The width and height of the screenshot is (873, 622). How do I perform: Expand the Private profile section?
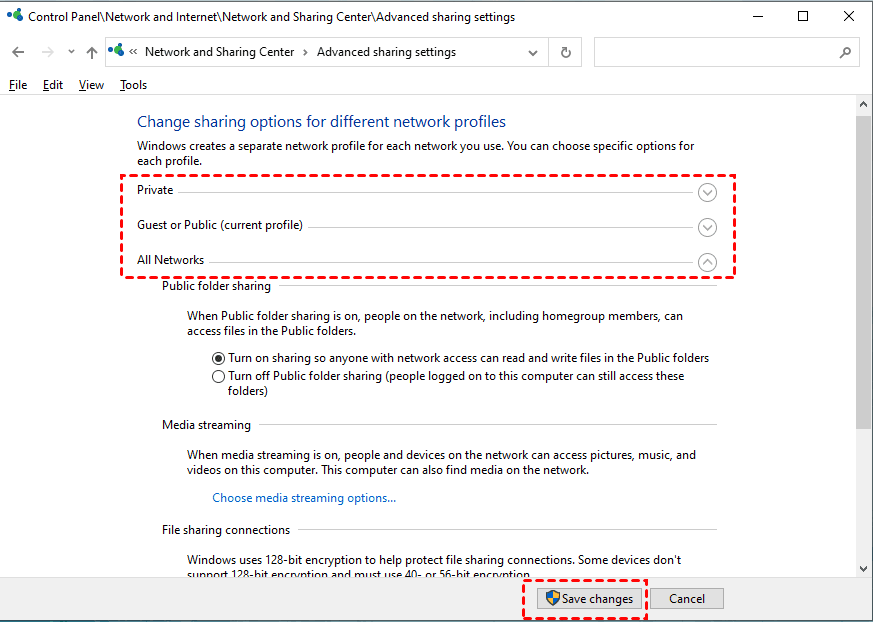point(707,192)
